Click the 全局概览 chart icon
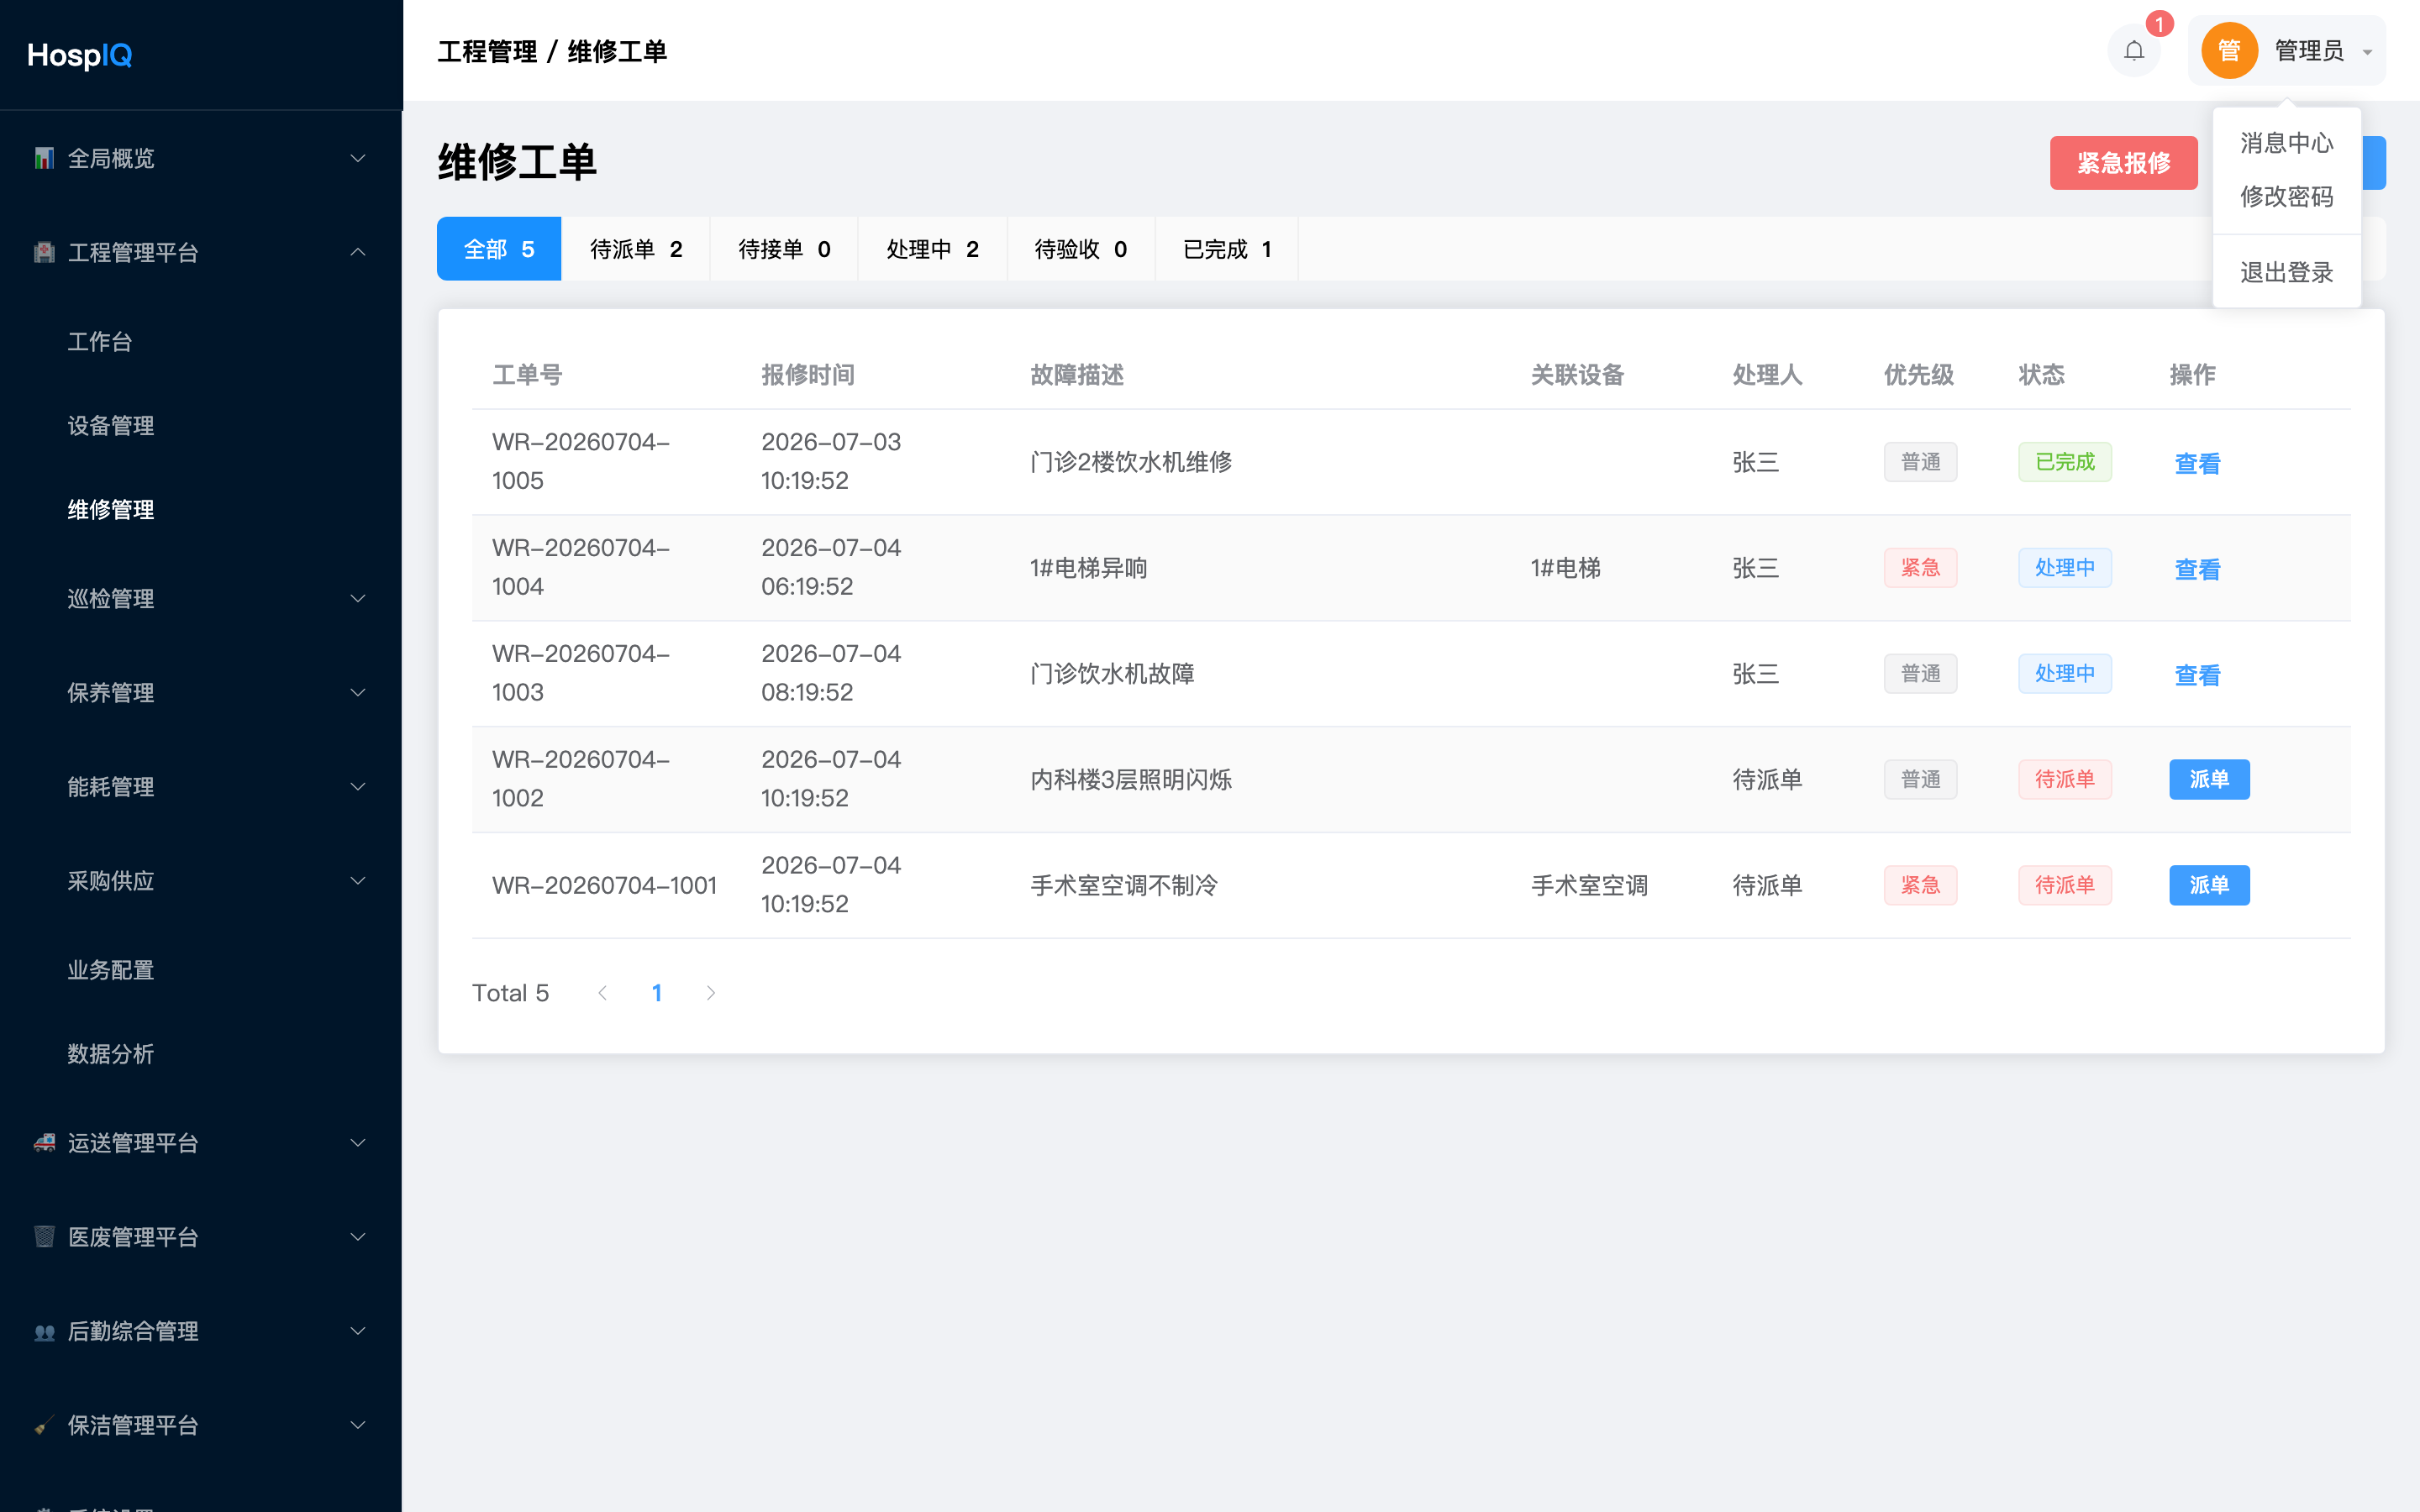Screen dimensions: 2420x1512 pyautogui.click(x=44, y=158)
